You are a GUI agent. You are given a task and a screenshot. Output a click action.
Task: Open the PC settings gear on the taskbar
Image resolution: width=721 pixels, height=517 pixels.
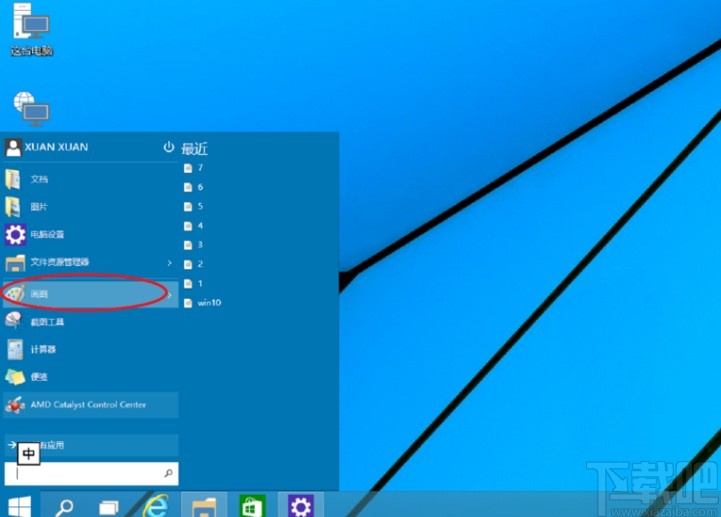[301, 506]
